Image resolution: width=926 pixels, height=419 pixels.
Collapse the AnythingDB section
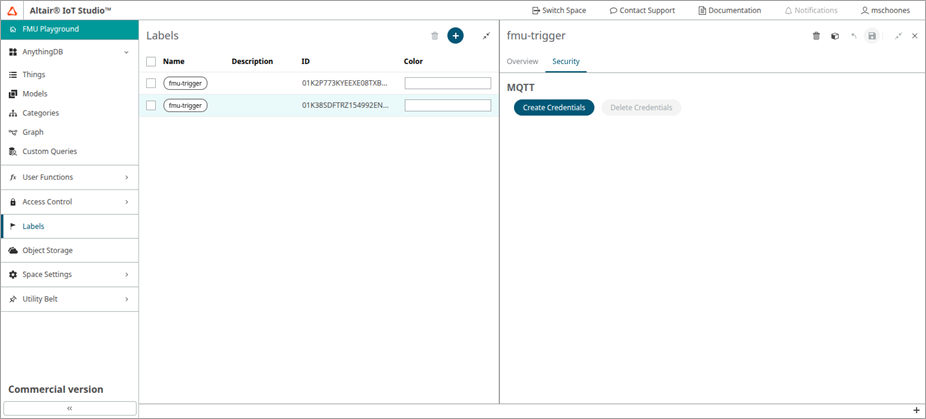coord(126,52)
